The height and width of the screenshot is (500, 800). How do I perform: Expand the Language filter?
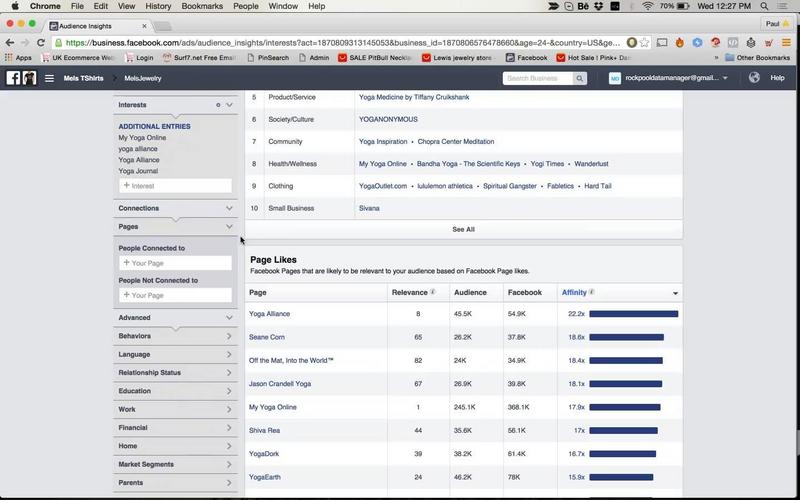176,354
